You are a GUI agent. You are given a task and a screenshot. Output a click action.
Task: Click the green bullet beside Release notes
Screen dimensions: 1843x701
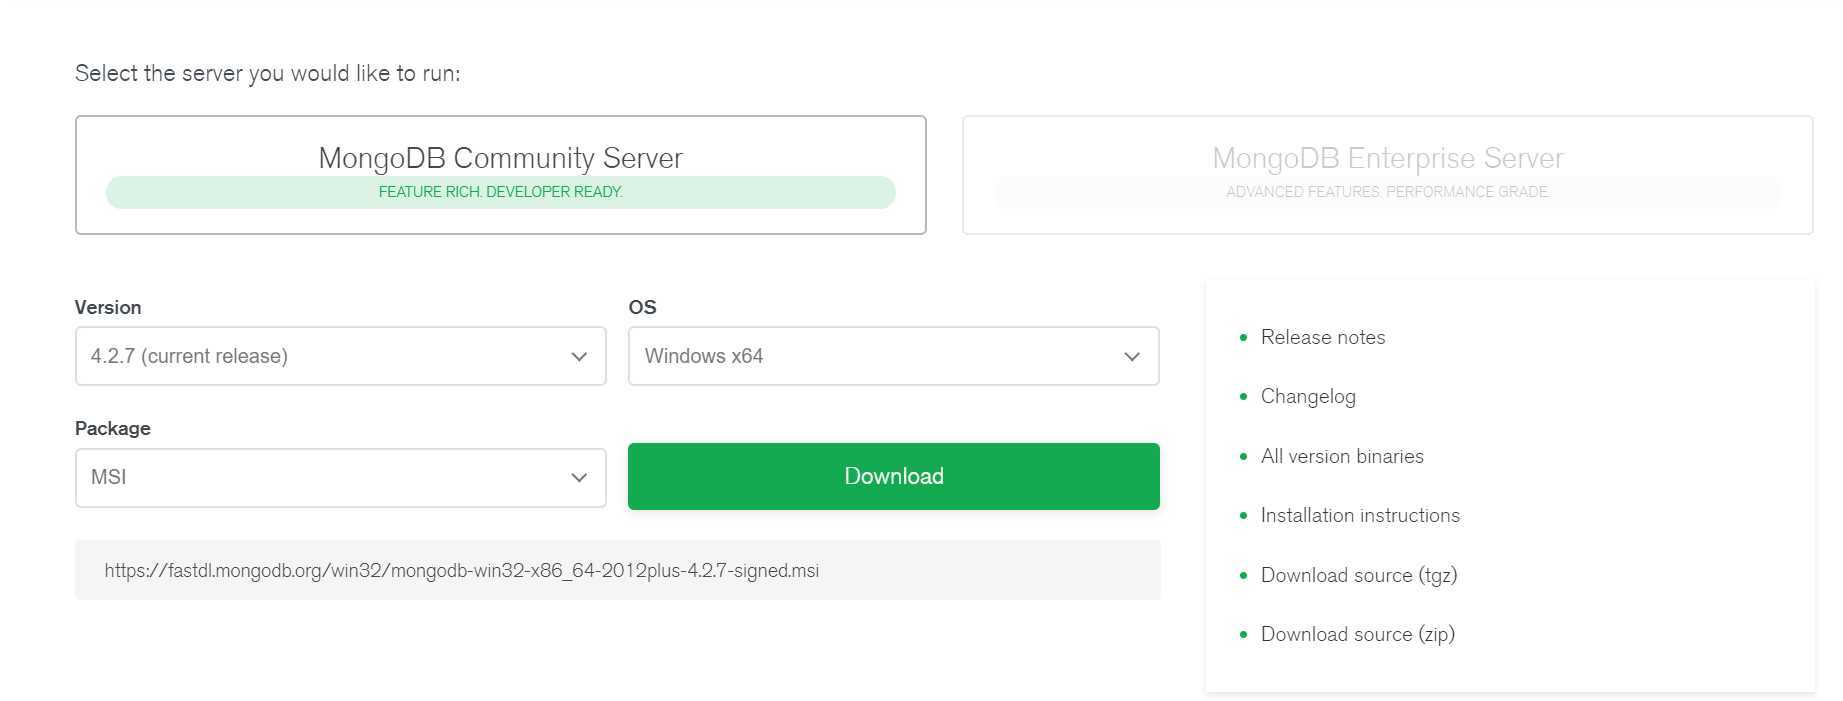1243,337
